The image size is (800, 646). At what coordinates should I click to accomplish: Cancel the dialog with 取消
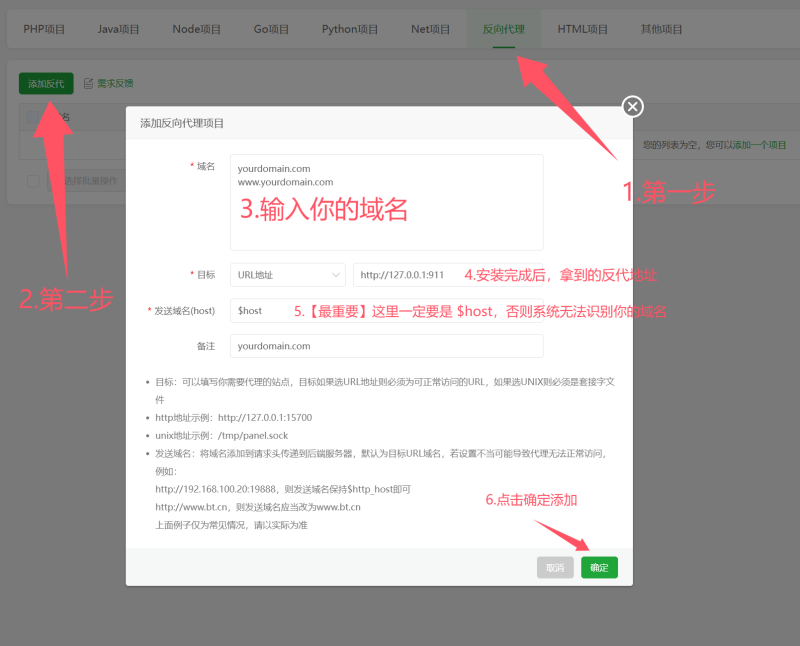555,567
